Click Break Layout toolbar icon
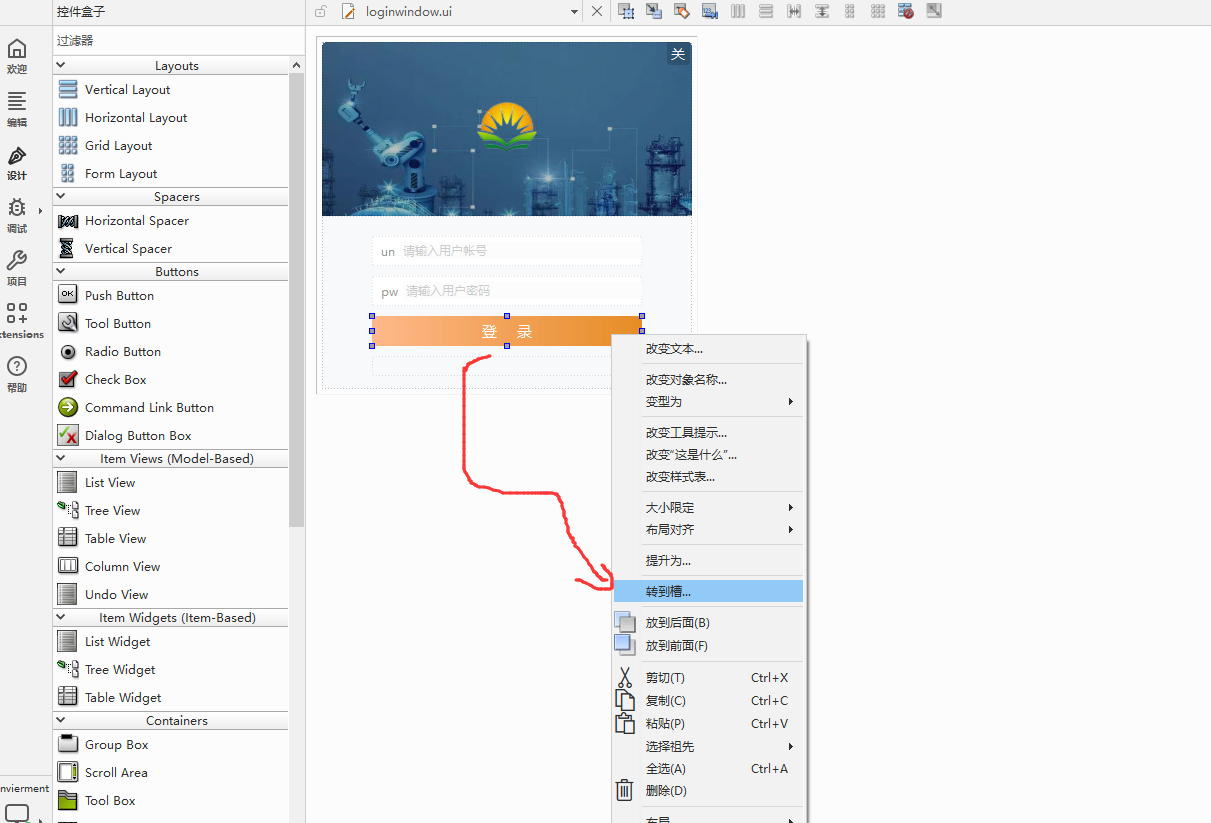This screenshot has height=823, width=1211. coord(906,11)
